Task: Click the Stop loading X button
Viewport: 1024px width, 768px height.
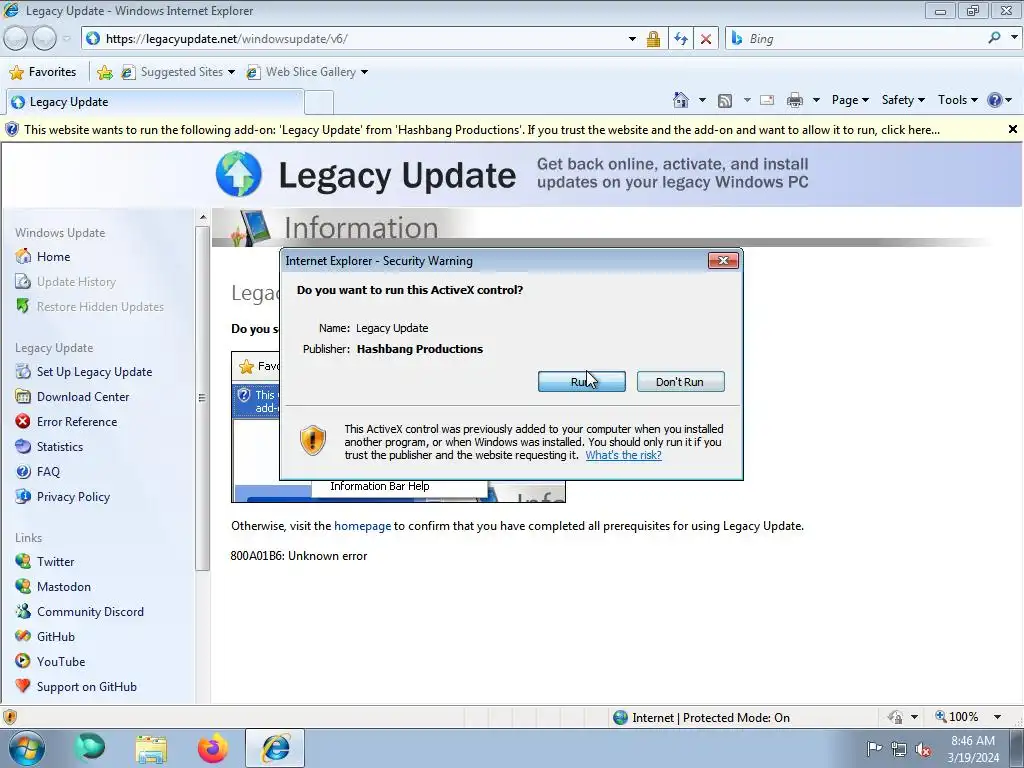Action: (706, 39)
